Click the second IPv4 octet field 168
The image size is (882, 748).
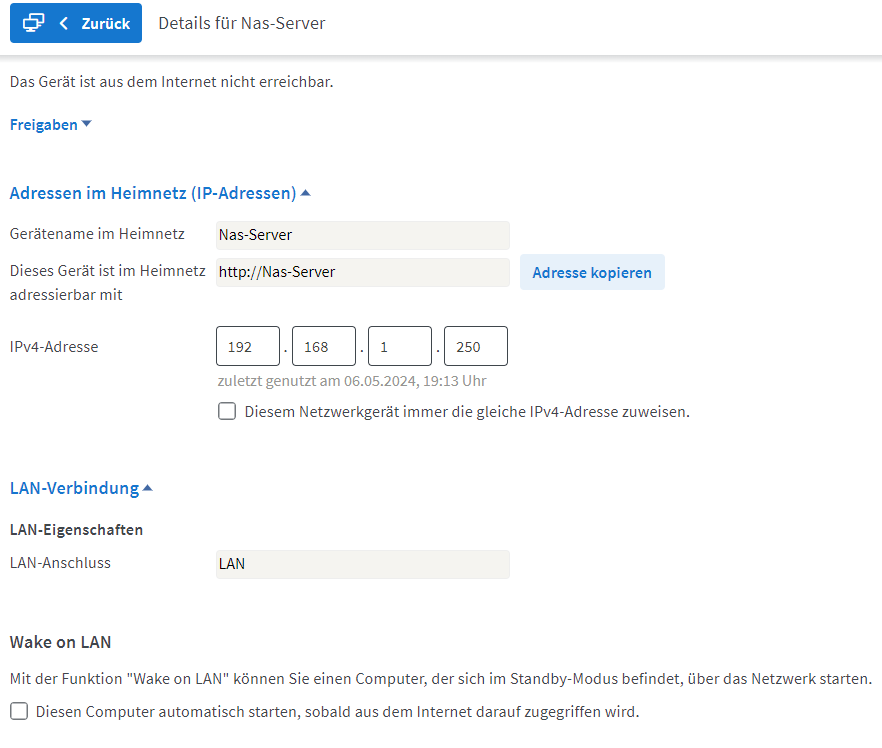[324, 346]
